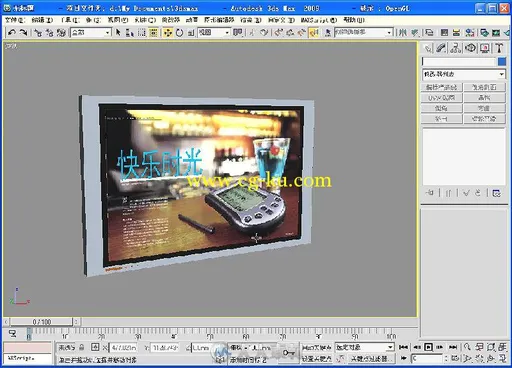
Task: Open the Curve Editor
Action: [x=444, y=32]
